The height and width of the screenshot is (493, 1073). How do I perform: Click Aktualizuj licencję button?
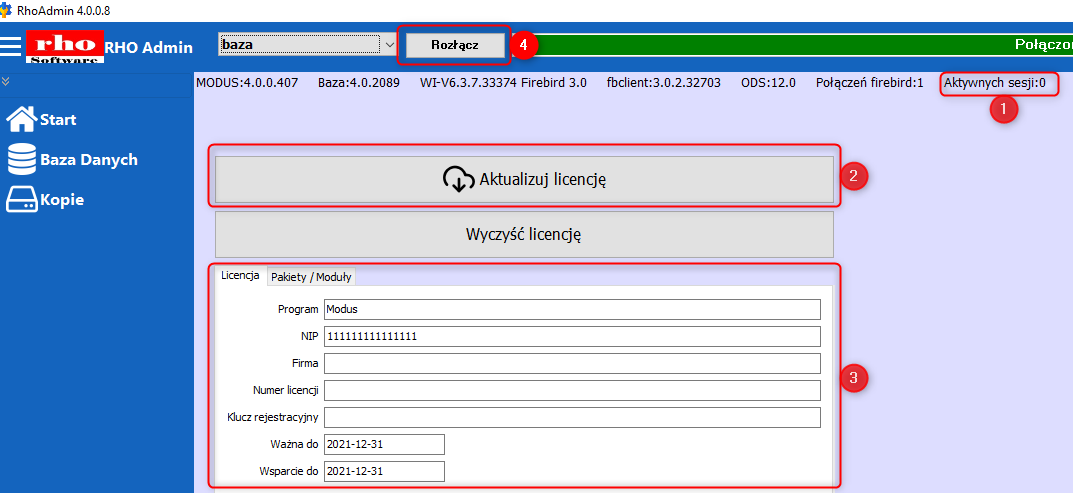[x=524, y=179]
